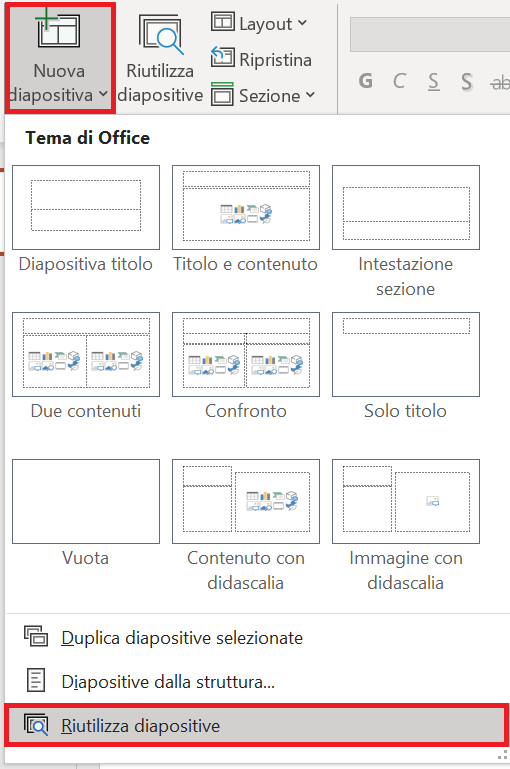Toggle italic with the C button
Screen dimensions: 510x769
(399, 81)
